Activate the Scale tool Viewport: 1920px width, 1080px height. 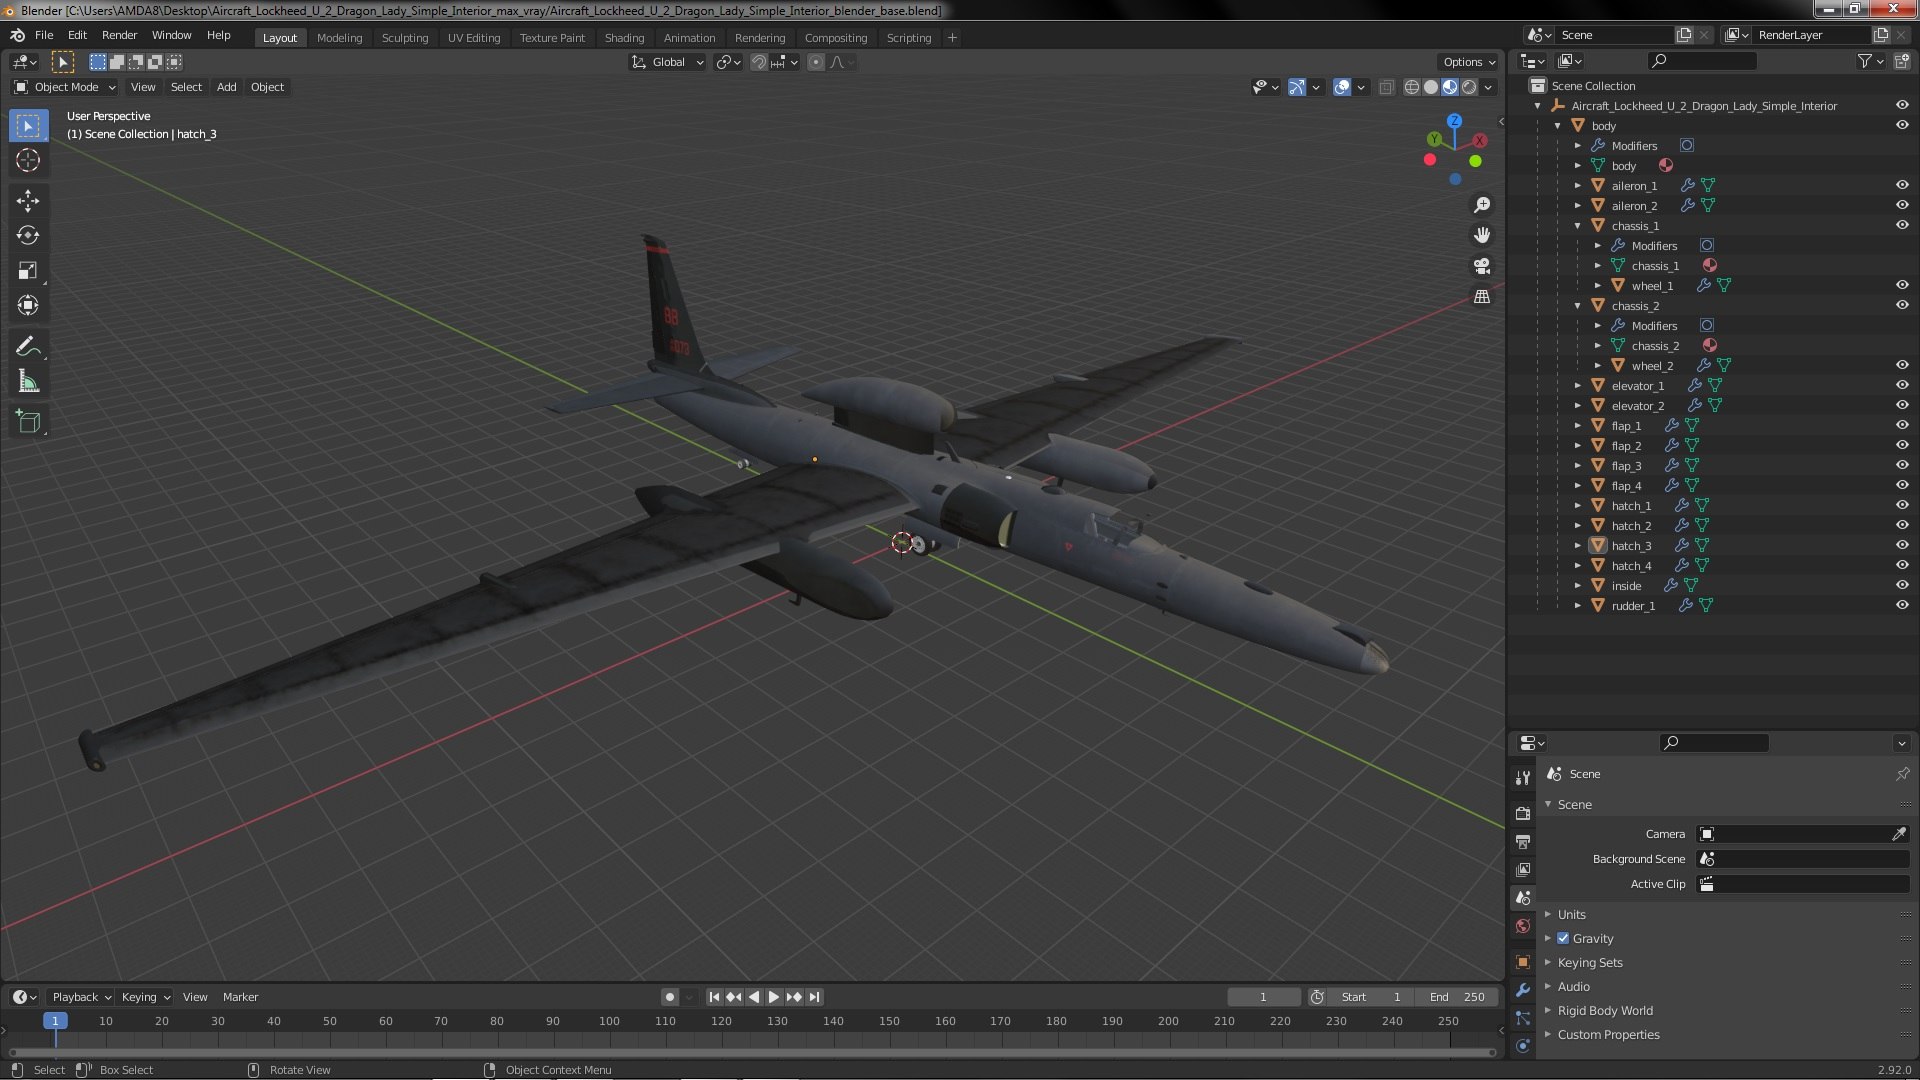pos(28,271)
